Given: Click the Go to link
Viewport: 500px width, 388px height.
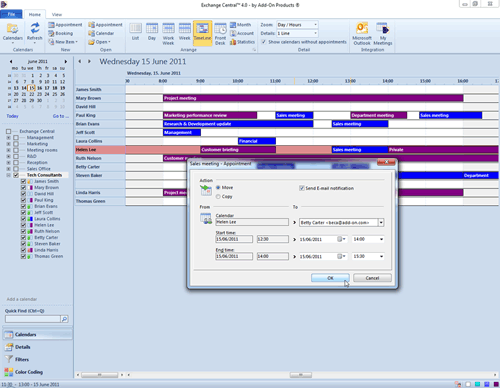Looking at the screenshot, I should [x=60, y=116].
